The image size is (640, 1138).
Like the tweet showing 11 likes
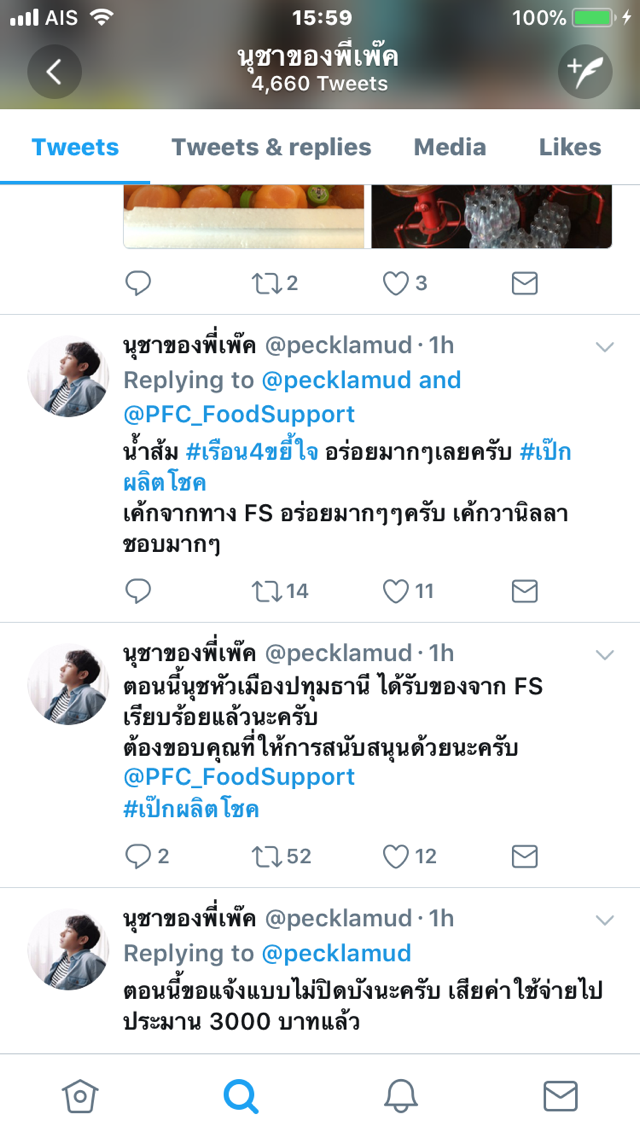tap(397, 591)
